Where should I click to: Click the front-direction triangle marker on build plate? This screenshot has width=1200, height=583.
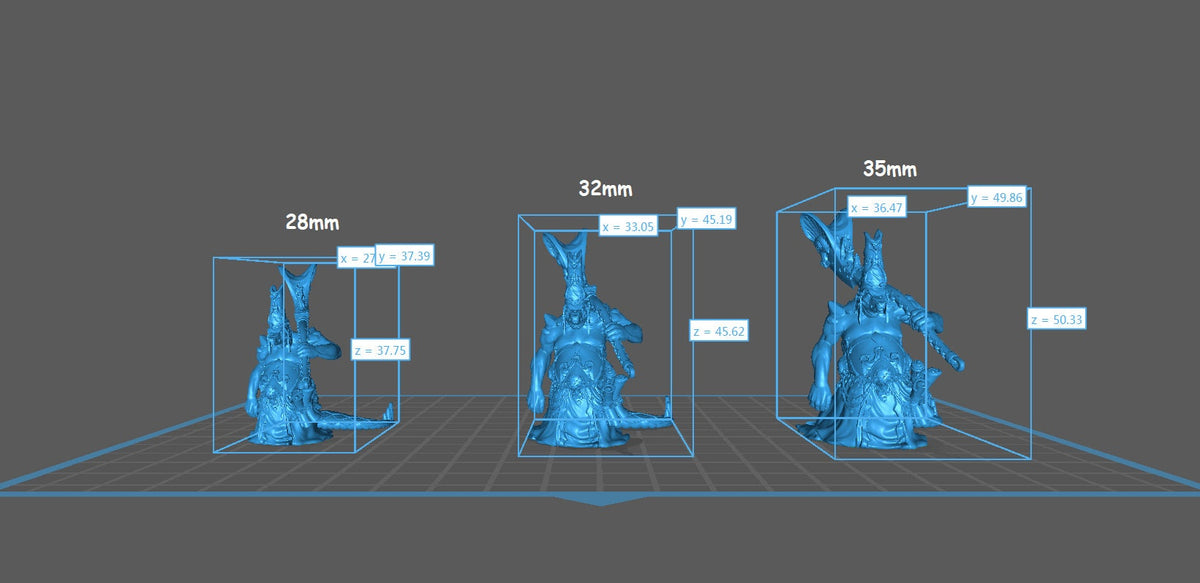(599, 499)
